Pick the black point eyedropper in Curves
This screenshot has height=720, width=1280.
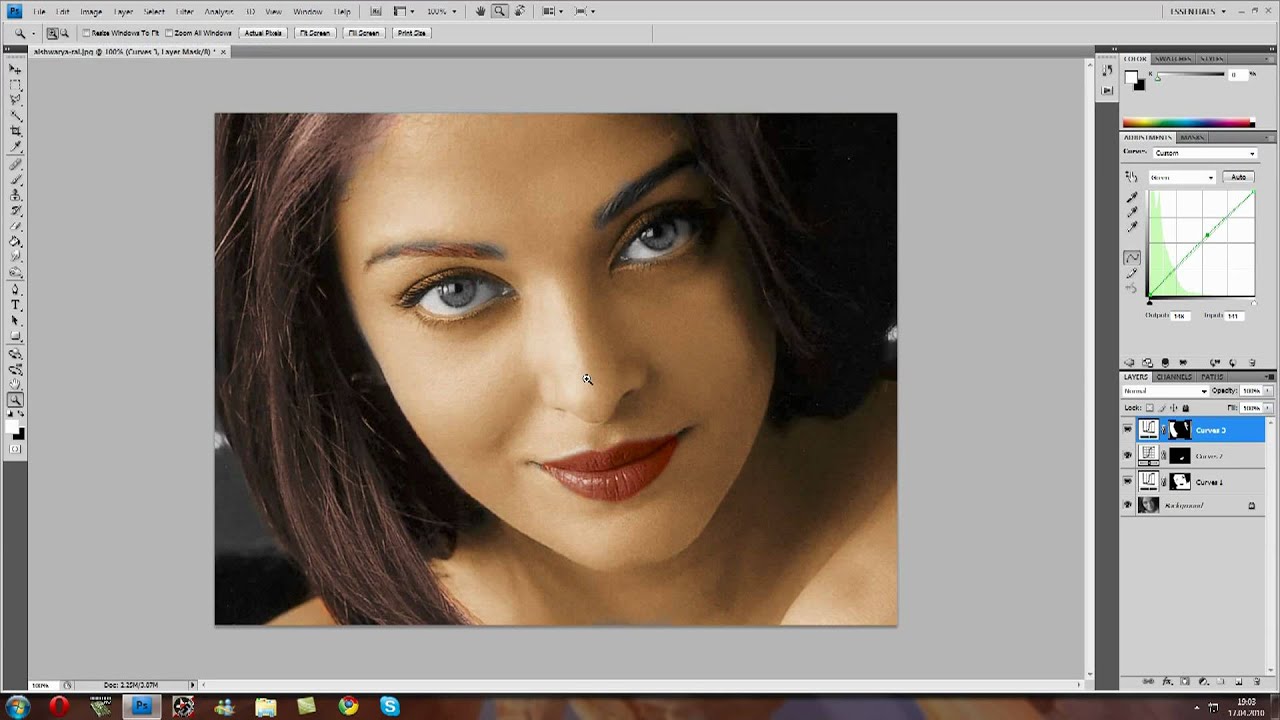(x=1132, y=197)
